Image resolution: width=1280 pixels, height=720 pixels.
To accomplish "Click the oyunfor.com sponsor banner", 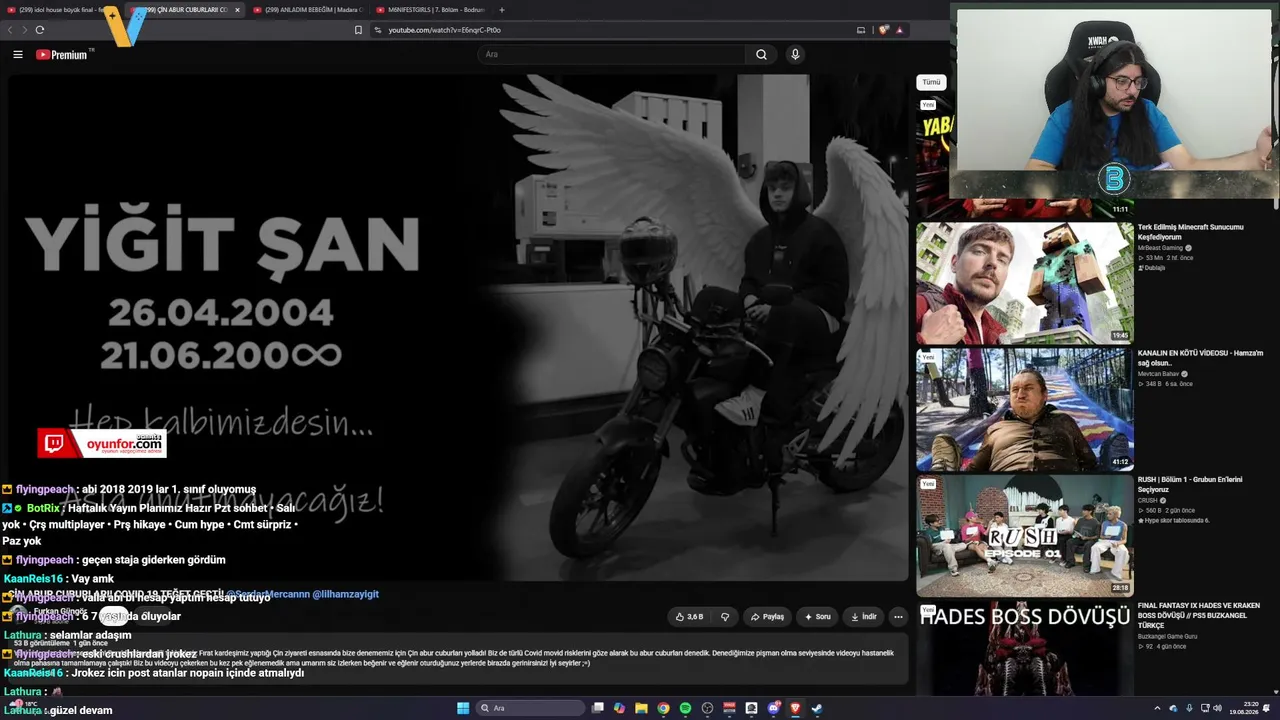I will coord(102,443).
